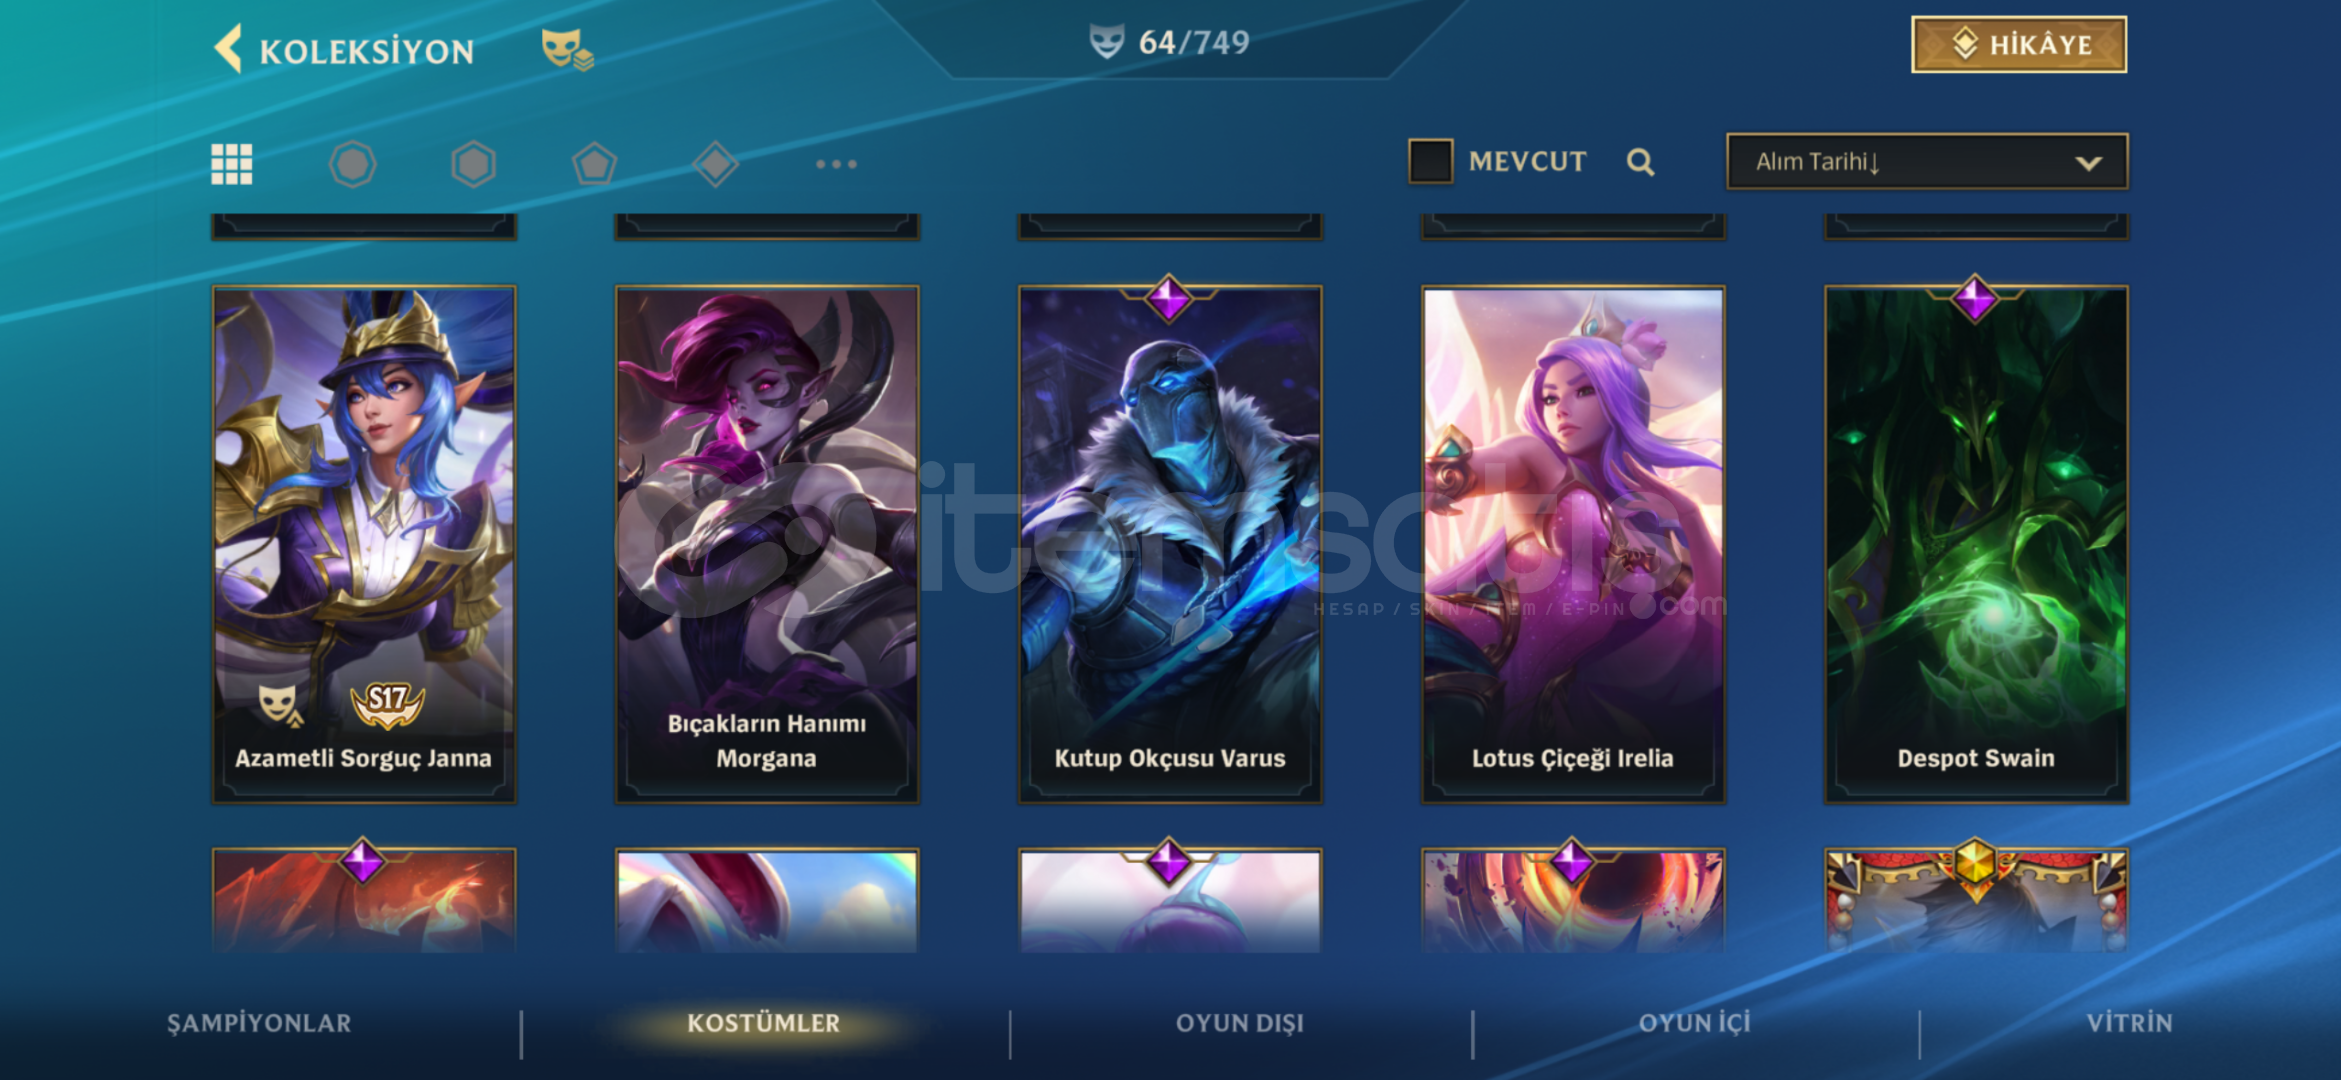
Task: Open the Hikâye button
Action: click(2019, 44)
